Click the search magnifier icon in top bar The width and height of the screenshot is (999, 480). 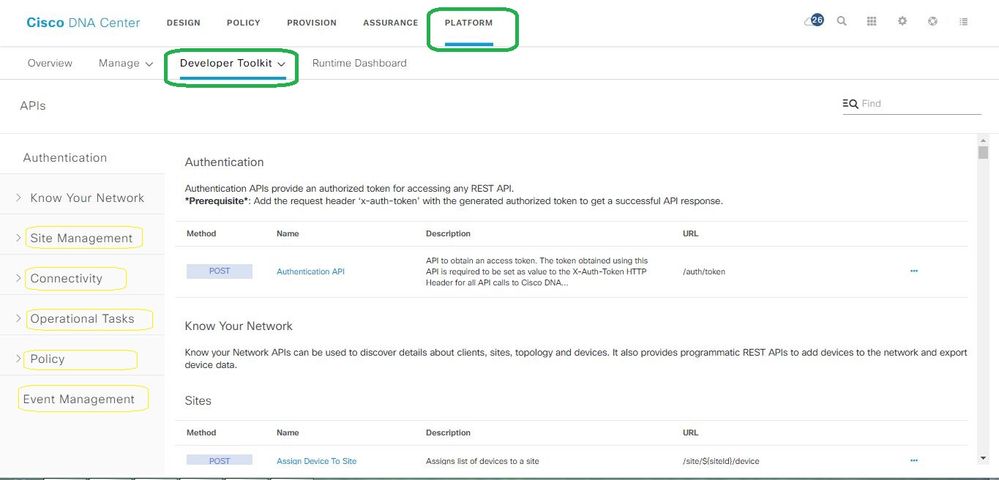842,21
